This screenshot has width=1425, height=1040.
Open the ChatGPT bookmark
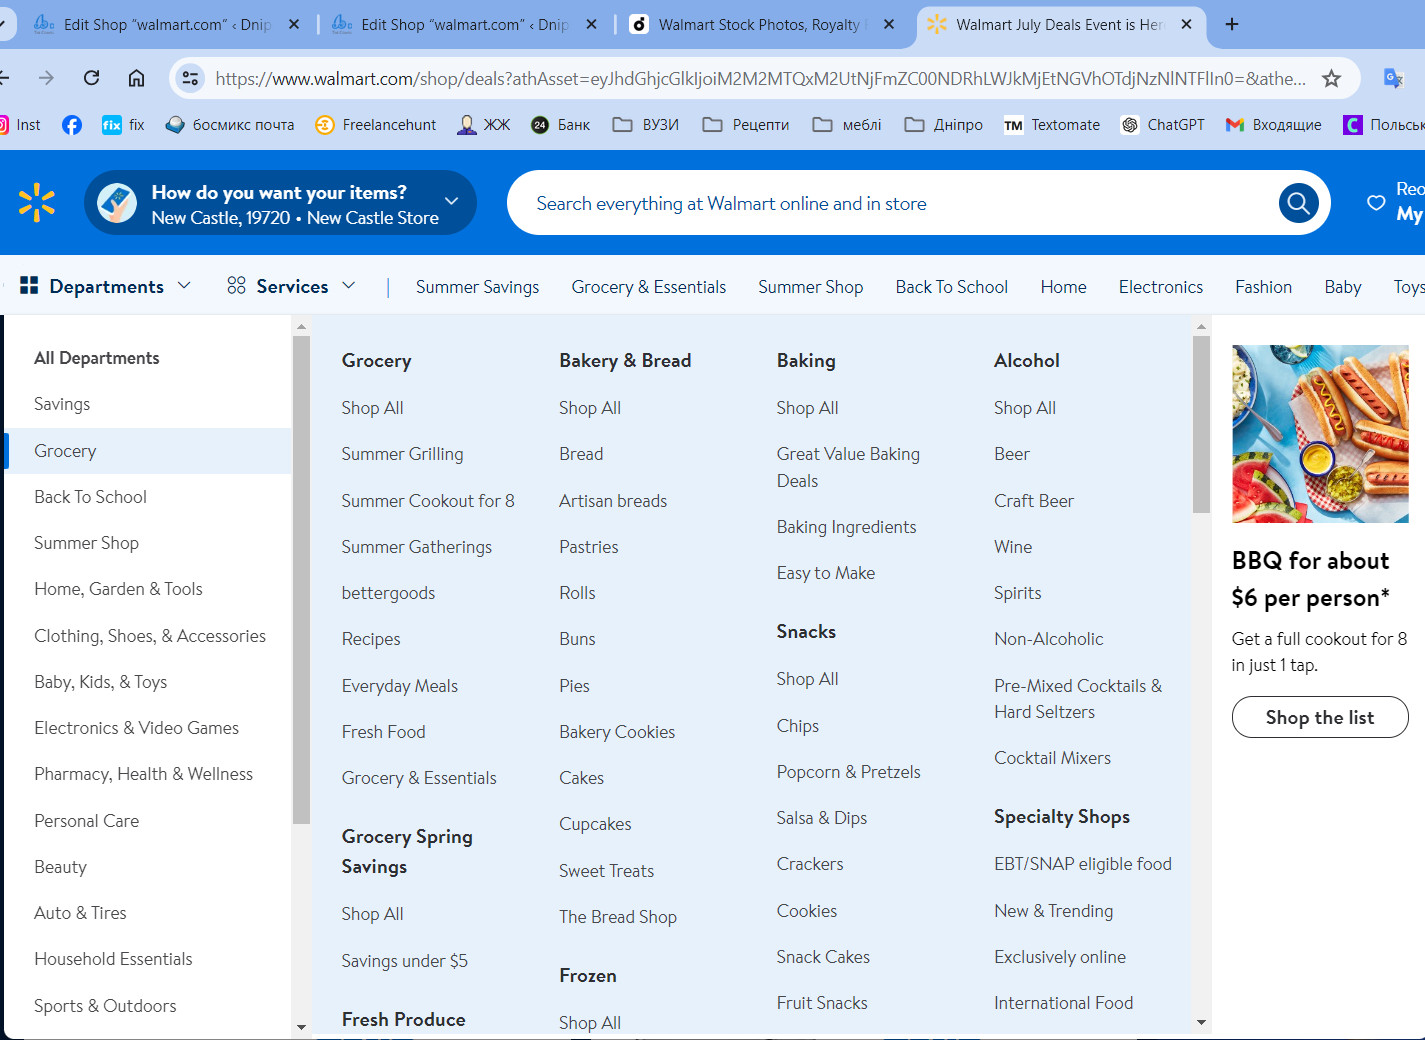pos(1163,125)
